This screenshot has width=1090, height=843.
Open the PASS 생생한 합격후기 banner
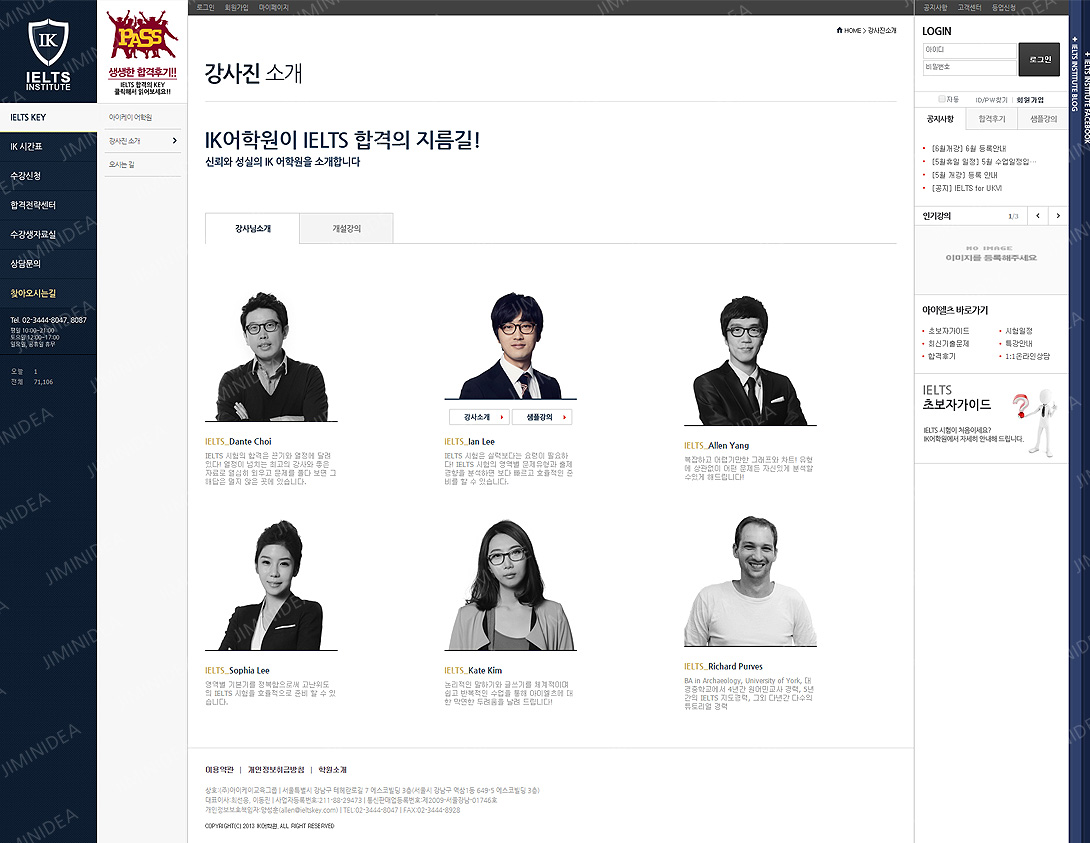point(143,53)
